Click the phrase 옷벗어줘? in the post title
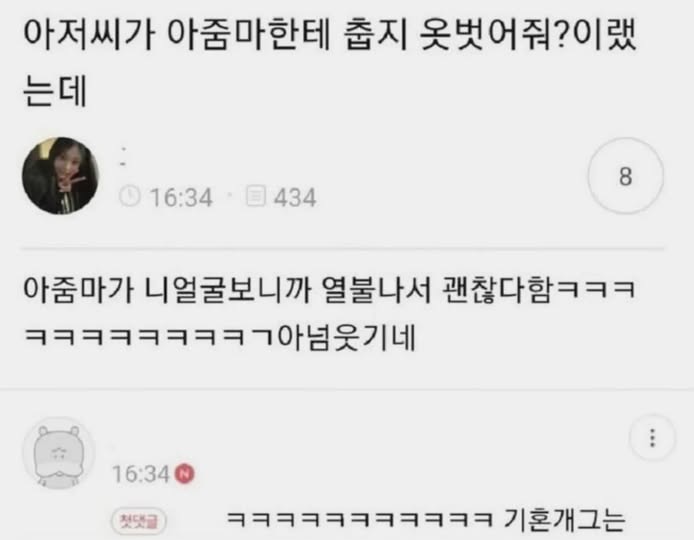 (x=492, y=35)
